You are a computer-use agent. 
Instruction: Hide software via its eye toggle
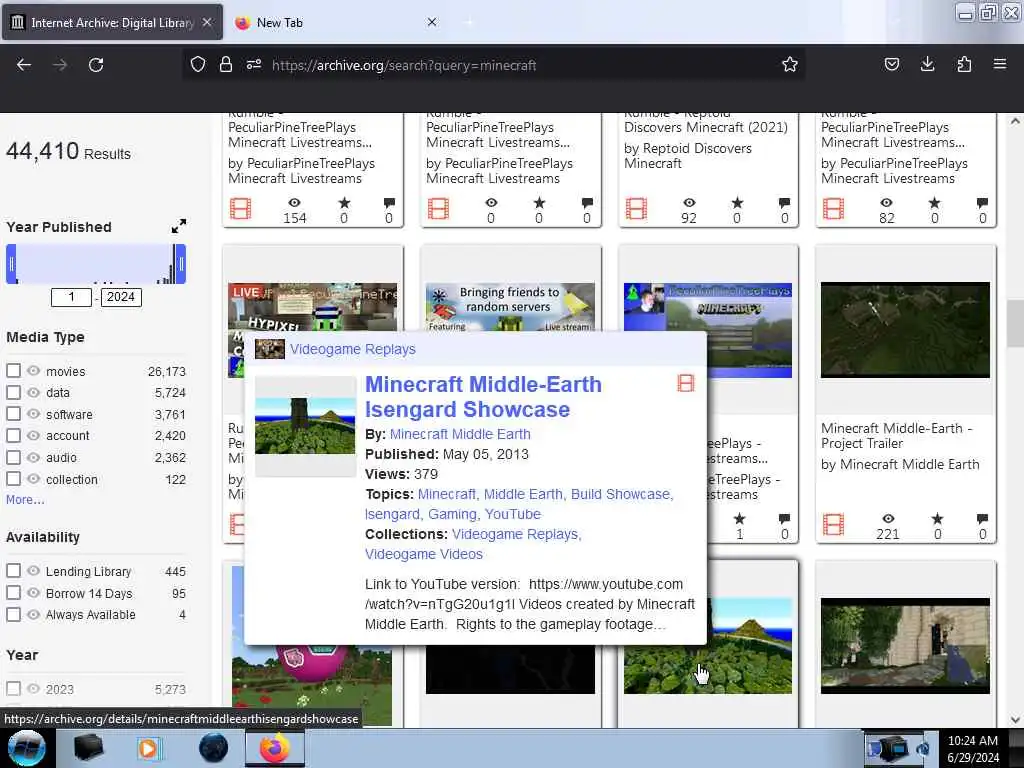pyautogui.click(x=33, y=414)
